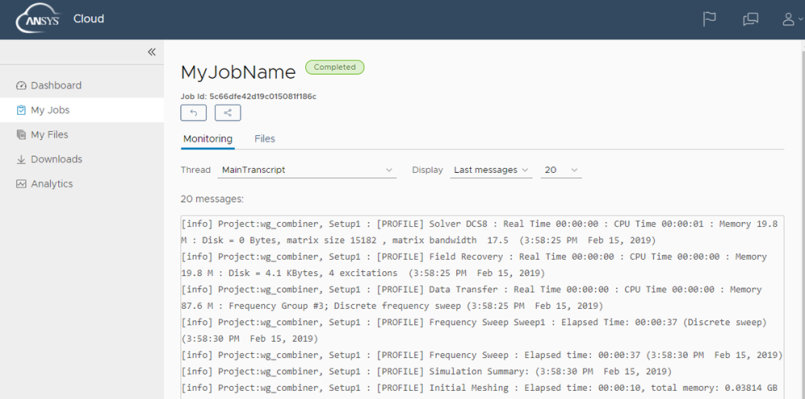The width and height of the screenshot is (805, 399).
Task: Select the Dashboard sidebar entry
Action: pos(82,85)
